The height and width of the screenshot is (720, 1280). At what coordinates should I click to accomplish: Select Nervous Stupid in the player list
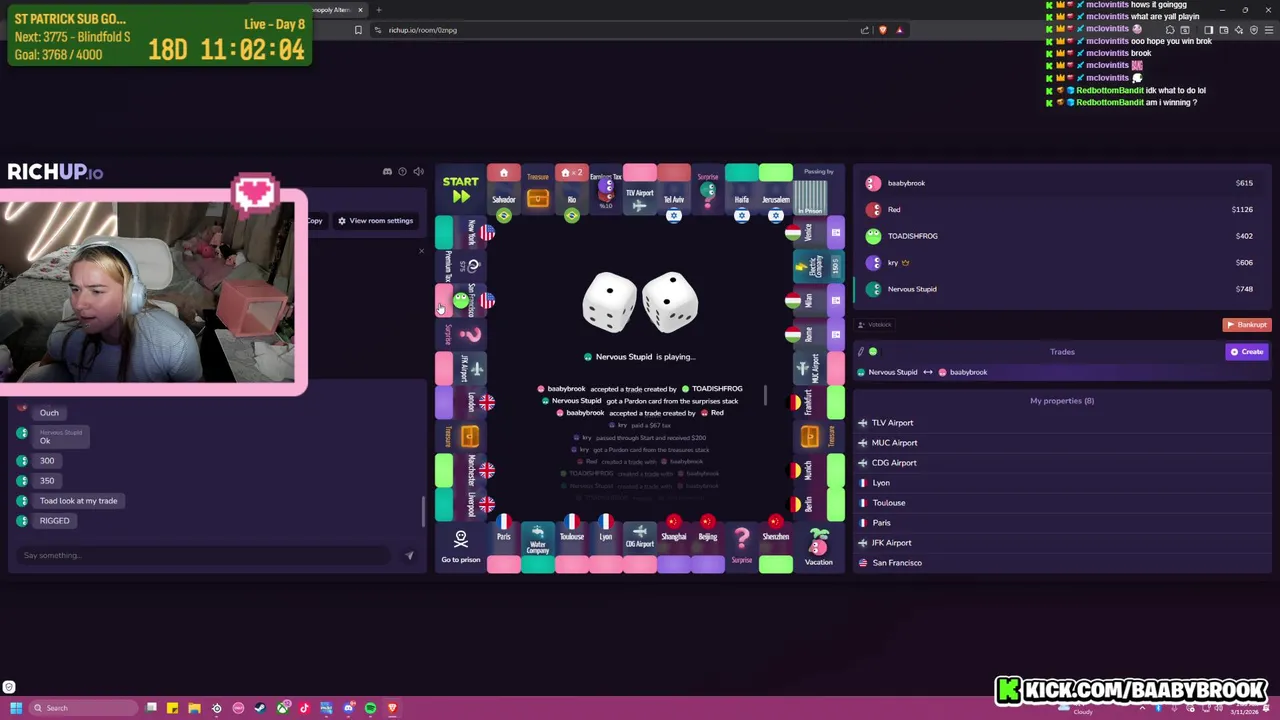pos(1062,289)
